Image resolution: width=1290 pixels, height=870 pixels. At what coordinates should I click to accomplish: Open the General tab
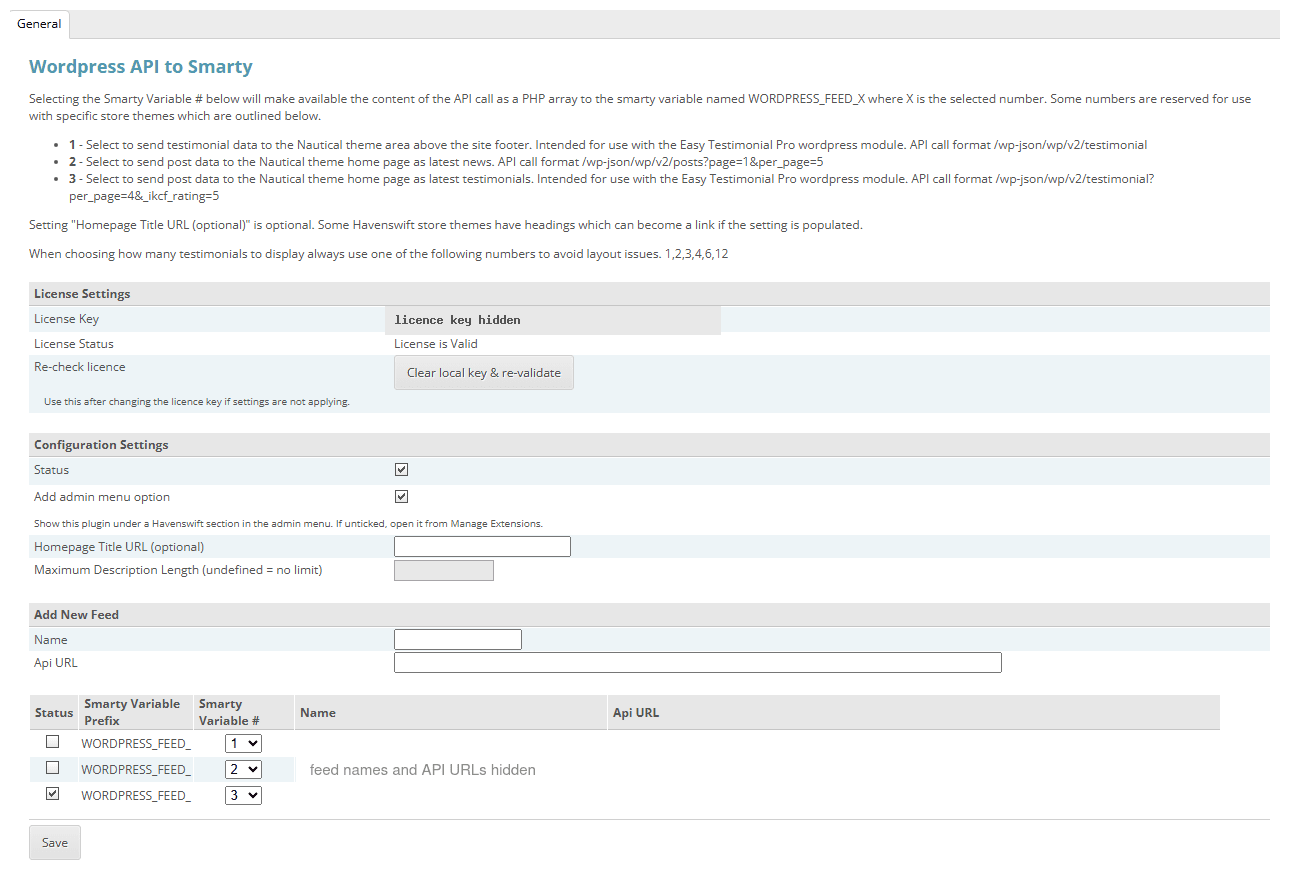(x=39, y=24)
